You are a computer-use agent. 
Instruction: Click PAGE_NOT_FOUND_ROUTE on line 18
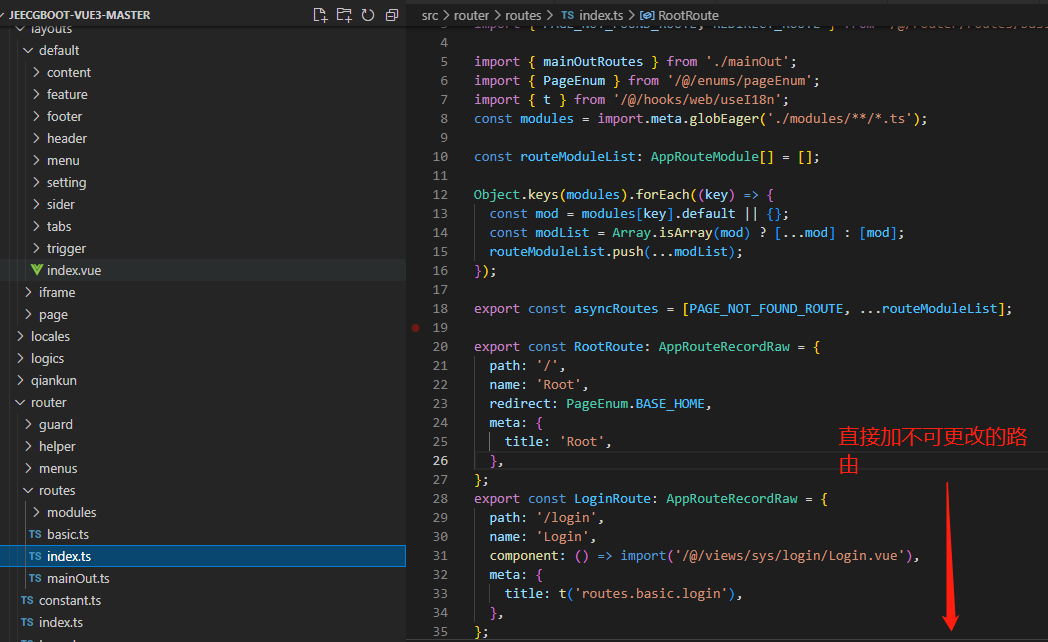(766, 309)
